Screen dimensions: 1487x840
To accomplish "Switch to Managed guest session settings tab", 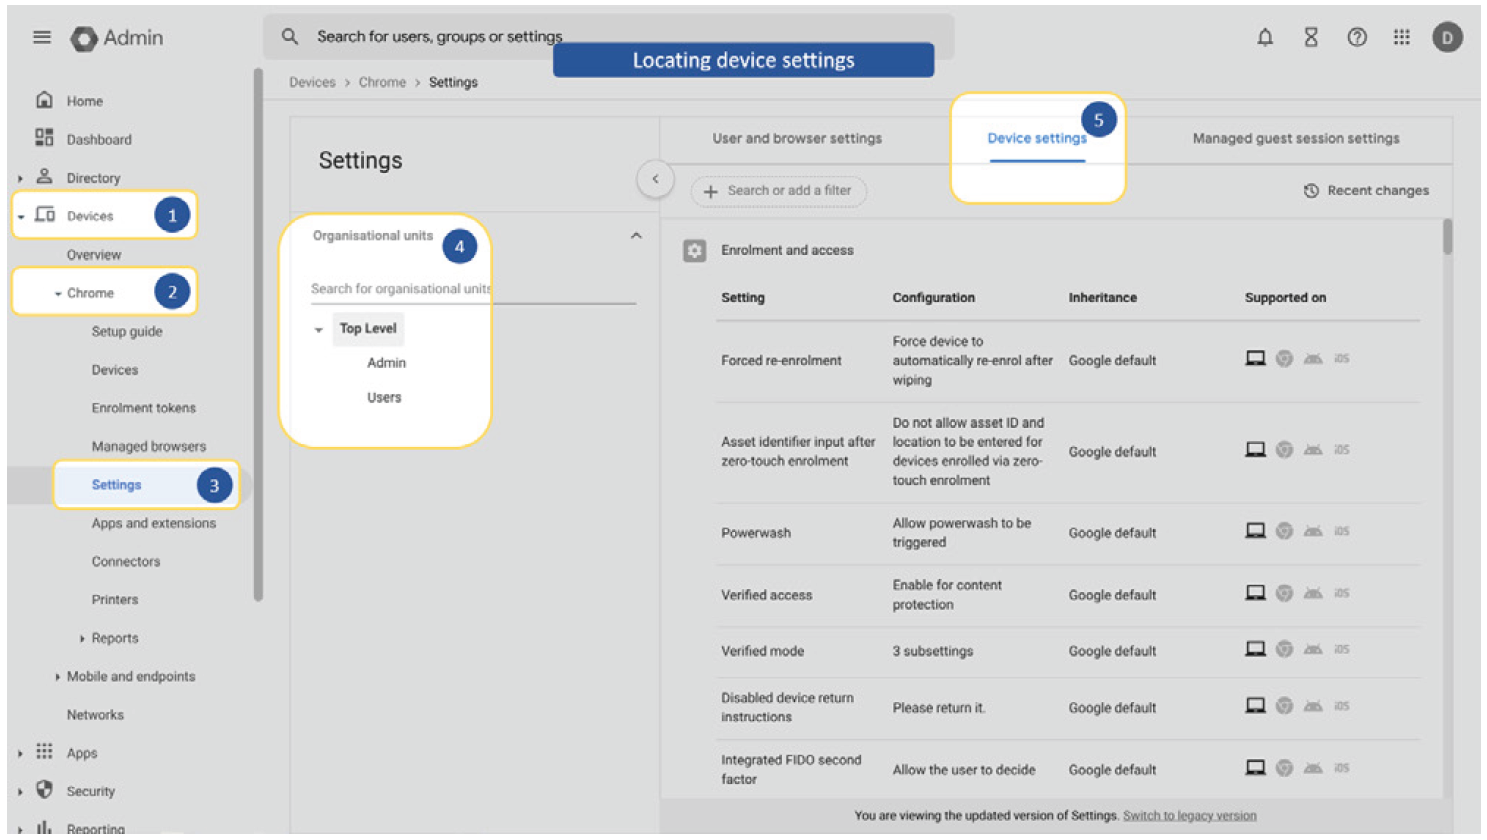I will [x=1296, y=138].
